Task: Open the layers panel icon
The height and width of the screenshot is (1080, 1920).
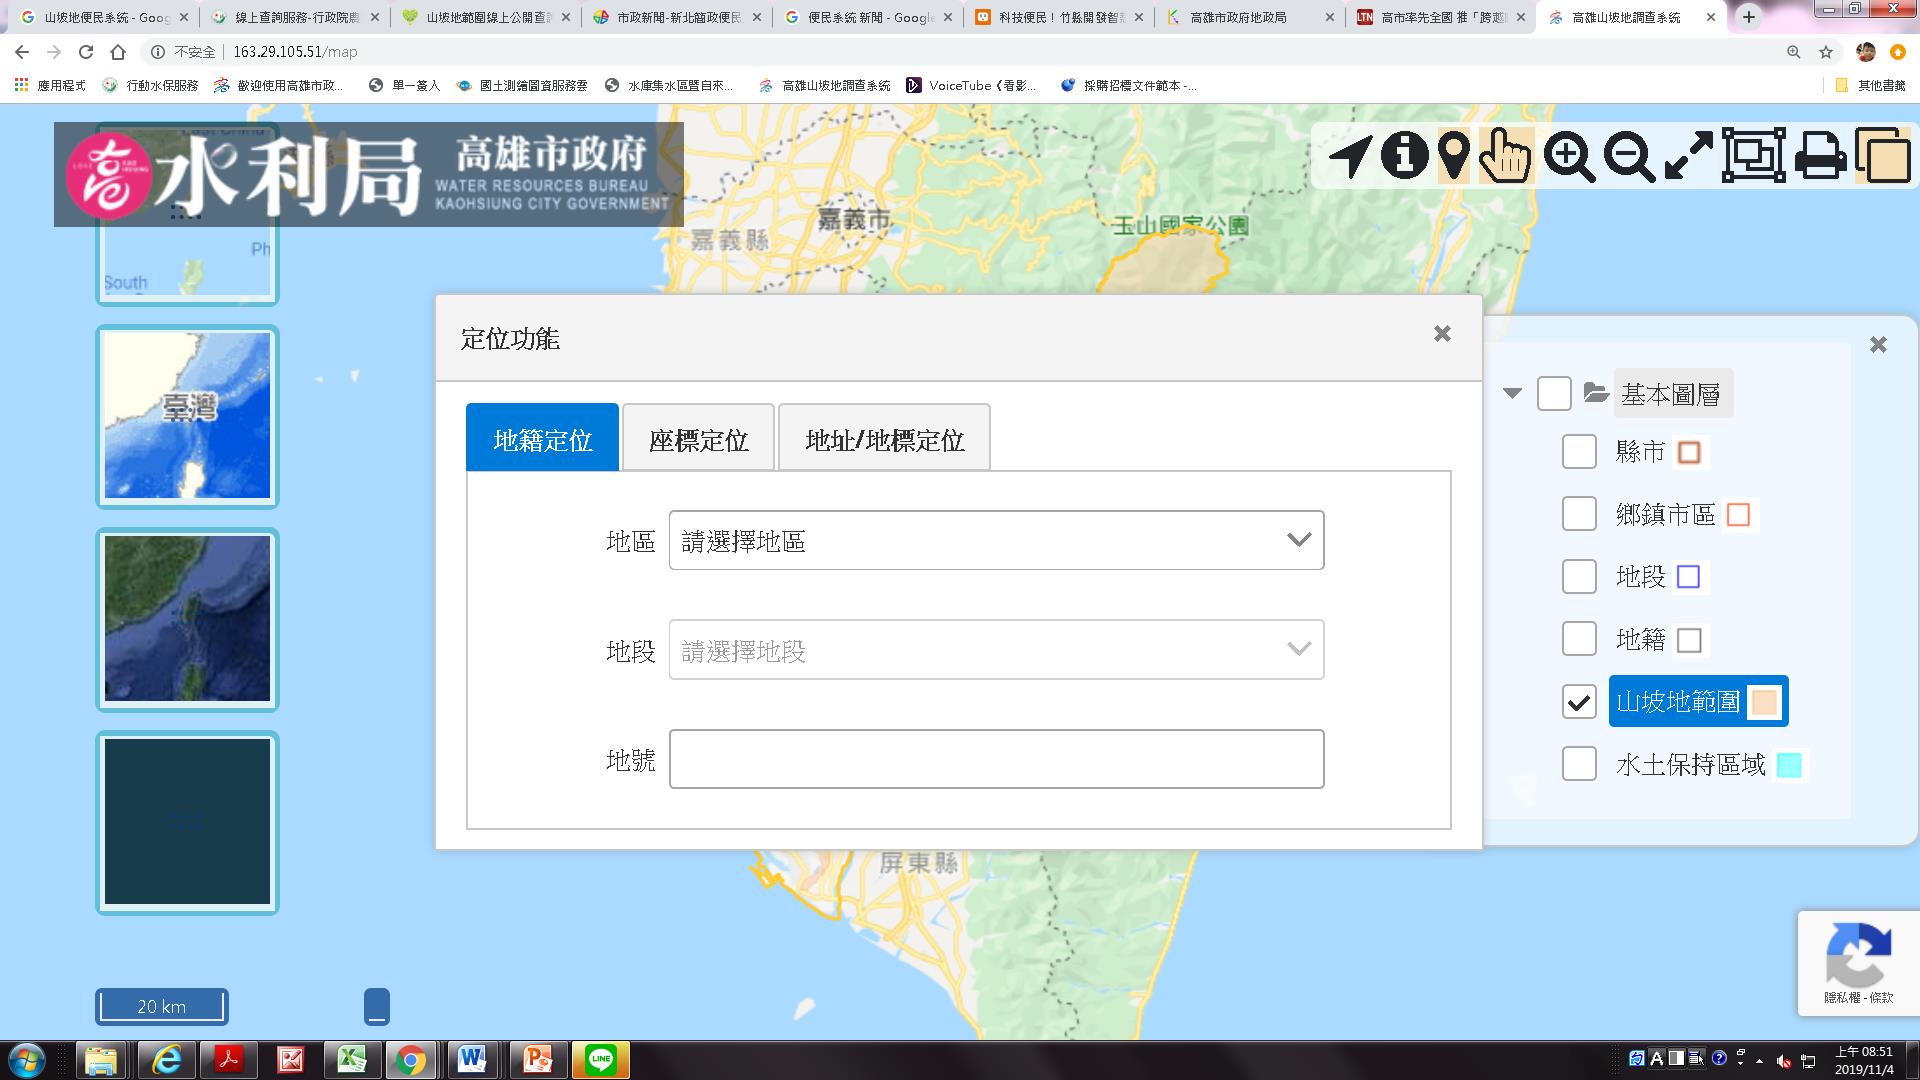Action: [1883, 157]
